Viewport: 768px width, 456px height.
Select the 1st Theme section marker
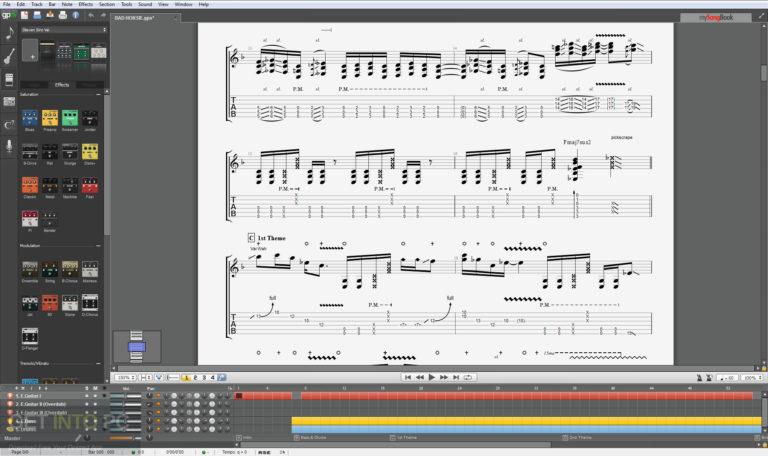404,437
